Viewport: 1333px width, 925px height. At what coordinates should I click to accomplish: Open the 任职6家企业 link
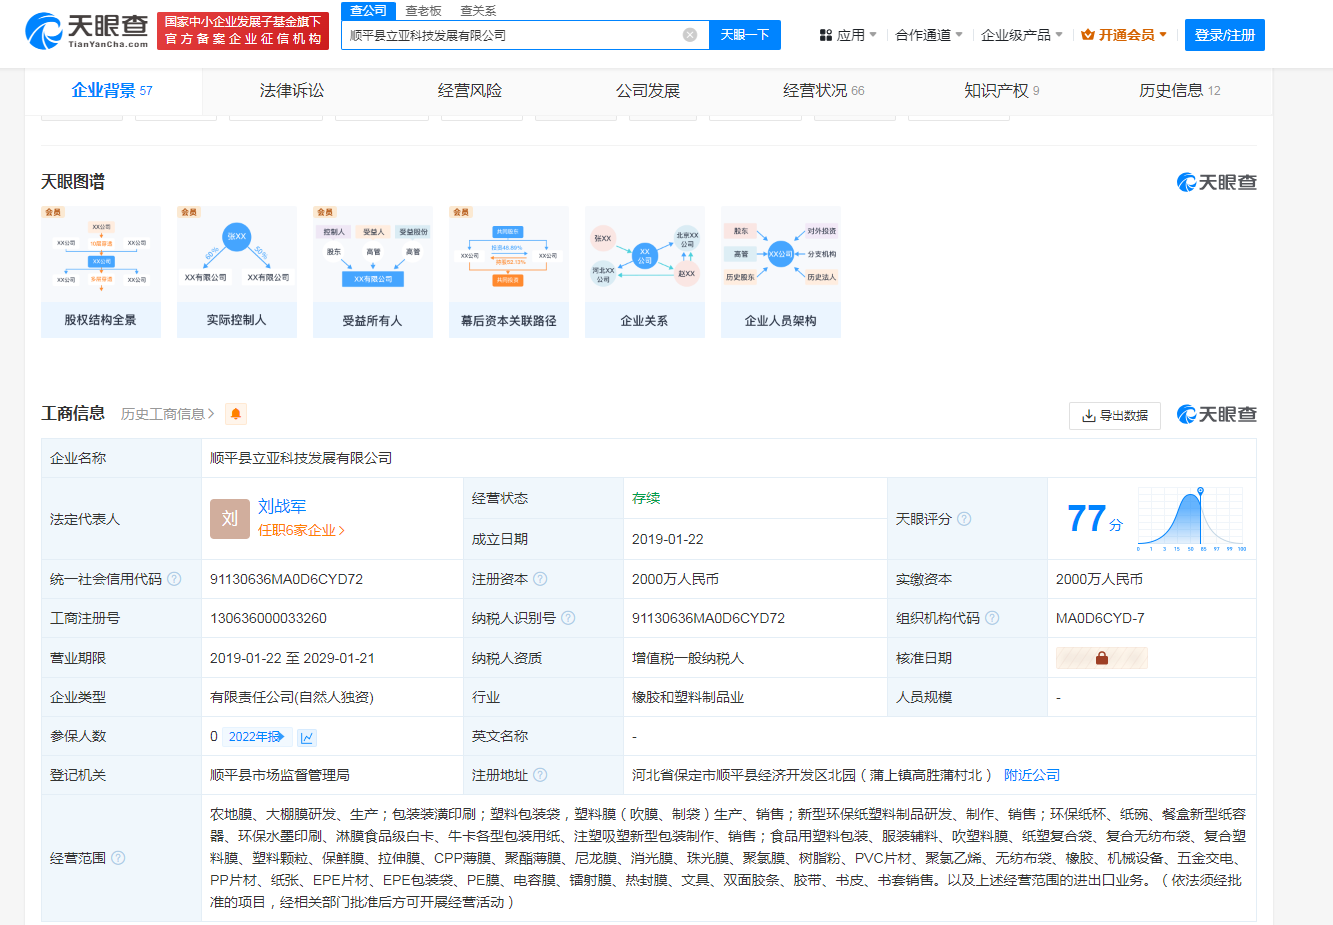301,530
